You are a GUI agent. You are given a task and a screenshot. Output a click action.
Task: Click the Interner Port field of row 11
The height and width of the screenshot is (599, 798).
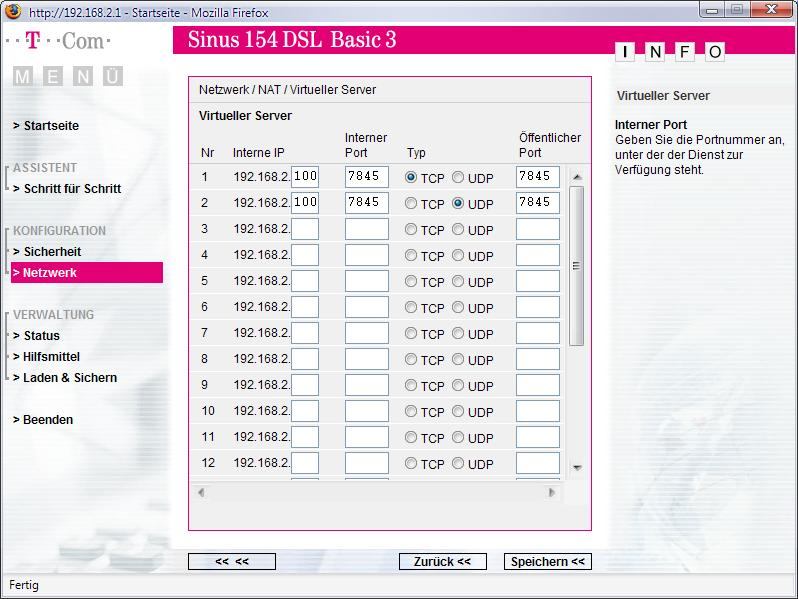tap(366, 437)
